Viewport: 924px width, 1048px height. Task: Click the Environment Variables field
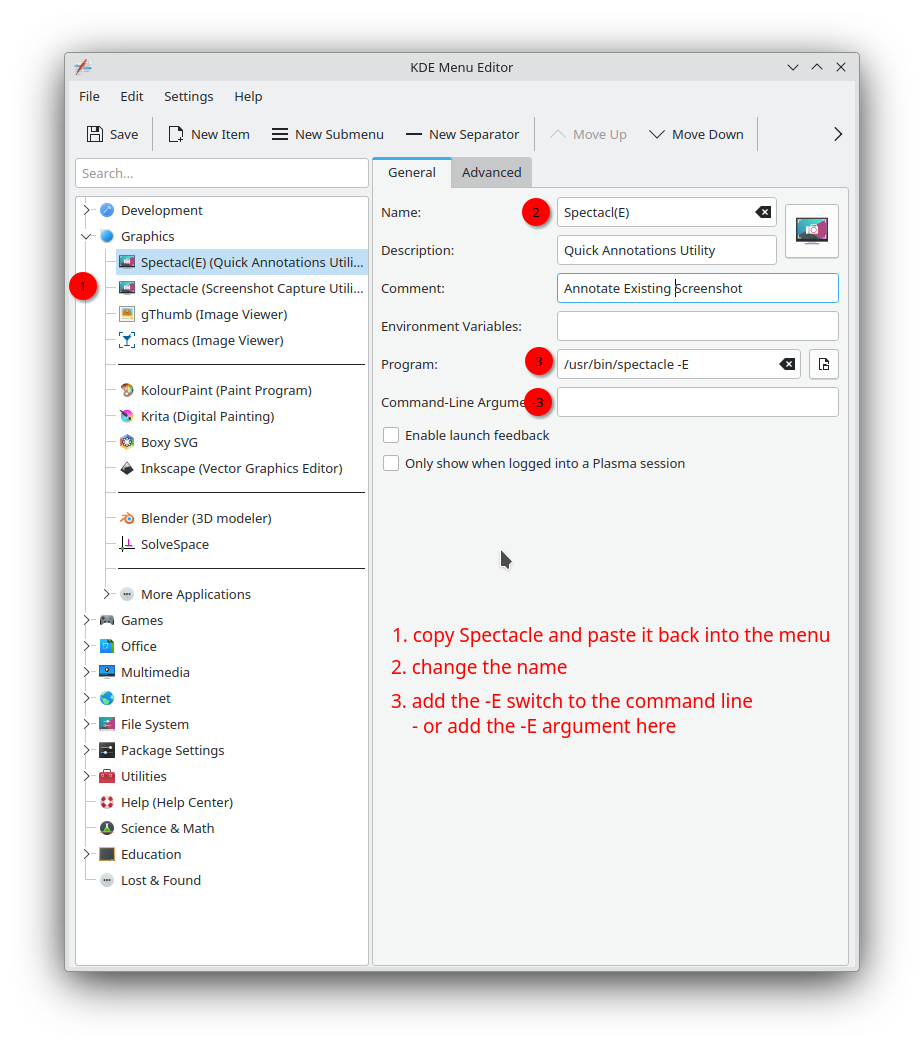[697, 326]
